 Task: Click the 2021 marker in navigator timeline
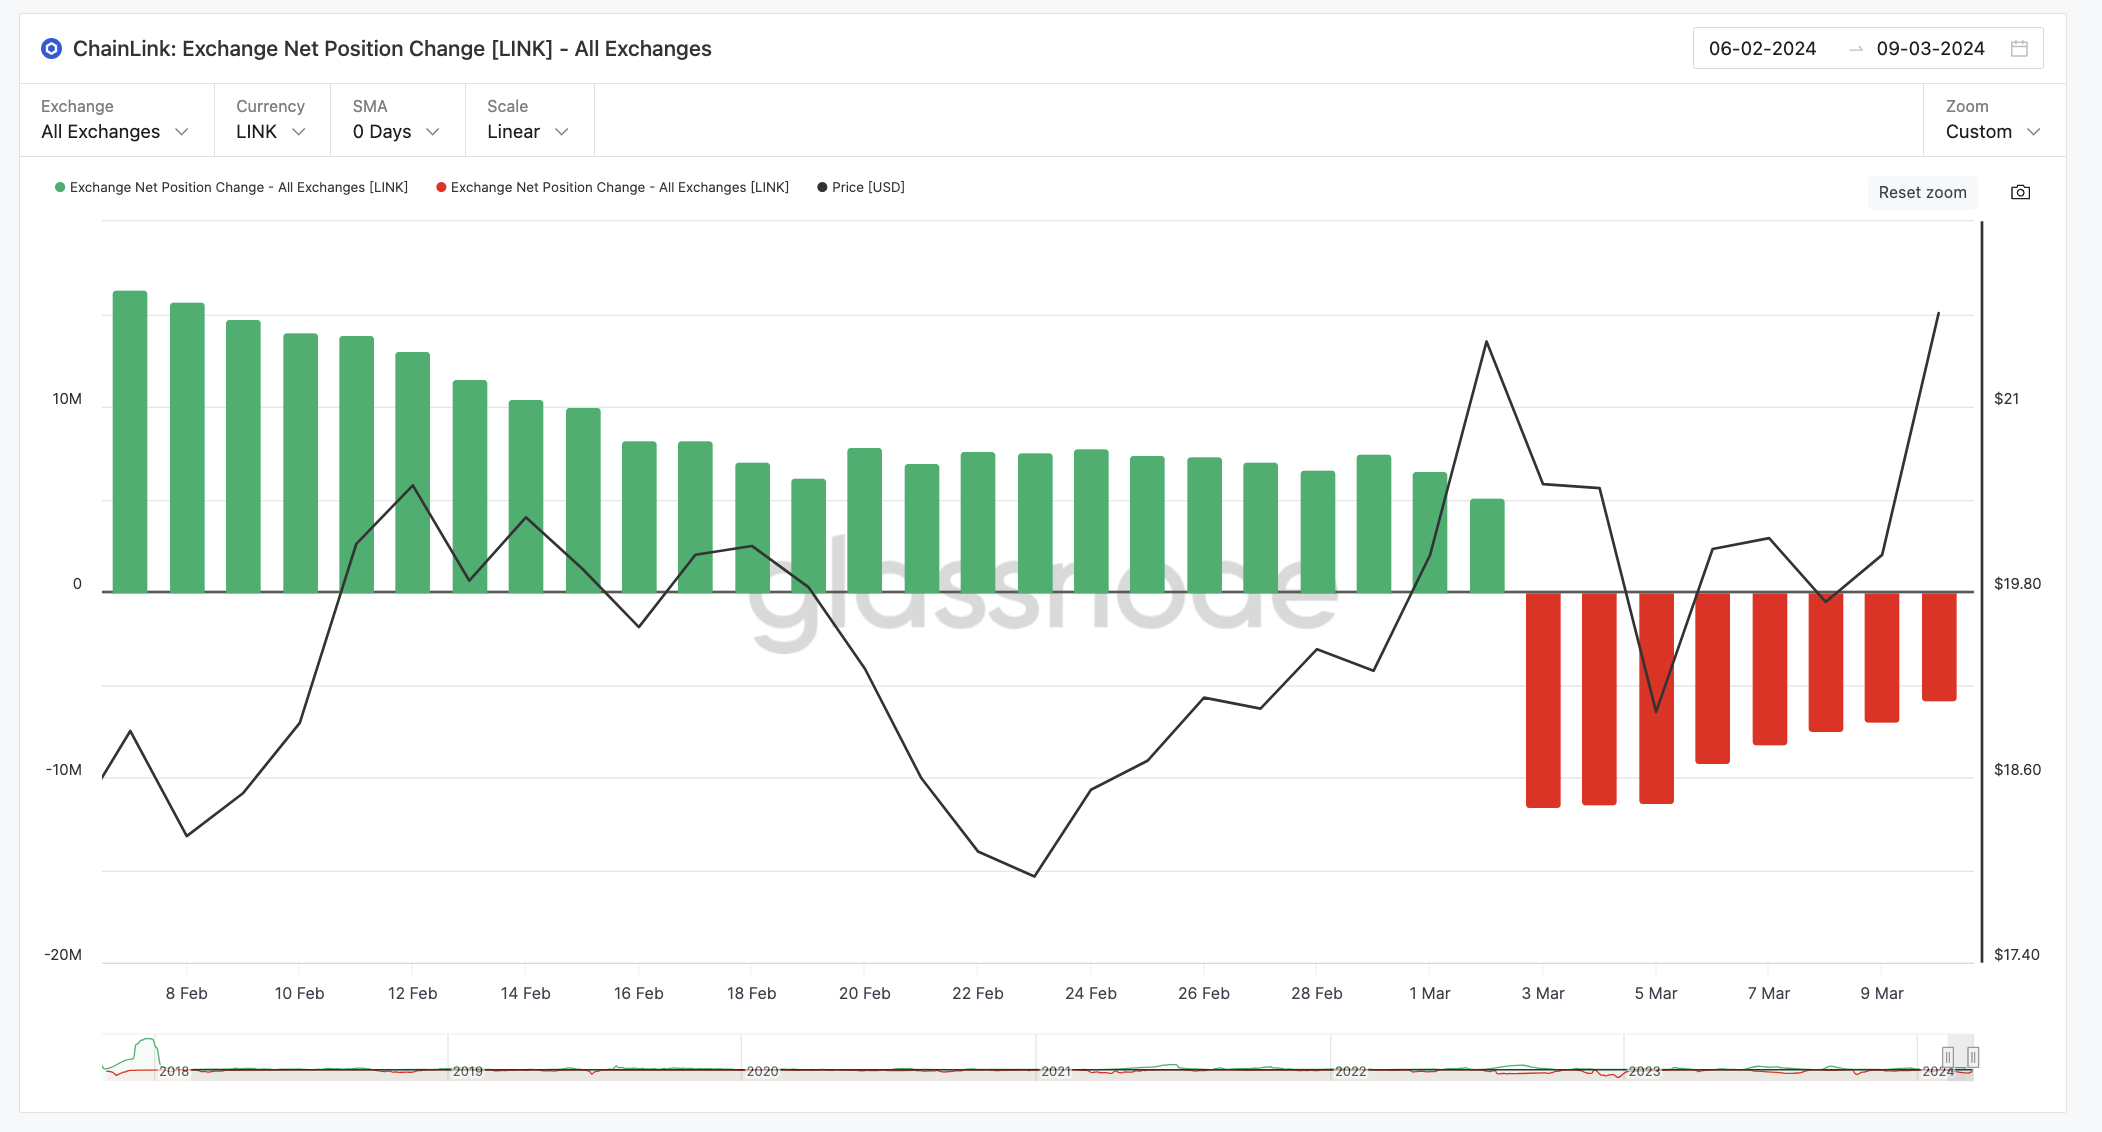1055,1071
